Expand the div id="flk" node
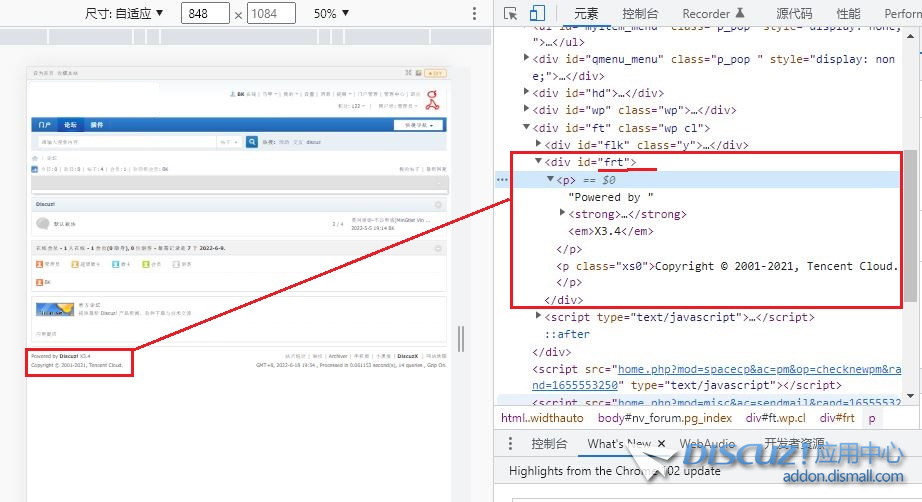The image size is (922, 502). (538, 143)
